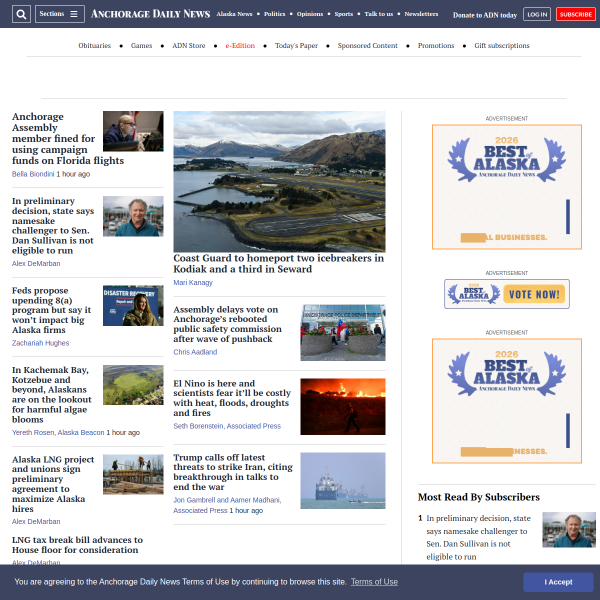The image size is (600, 600).
Task: Open author Bella Biondini link
Action: tap(33, 174)
